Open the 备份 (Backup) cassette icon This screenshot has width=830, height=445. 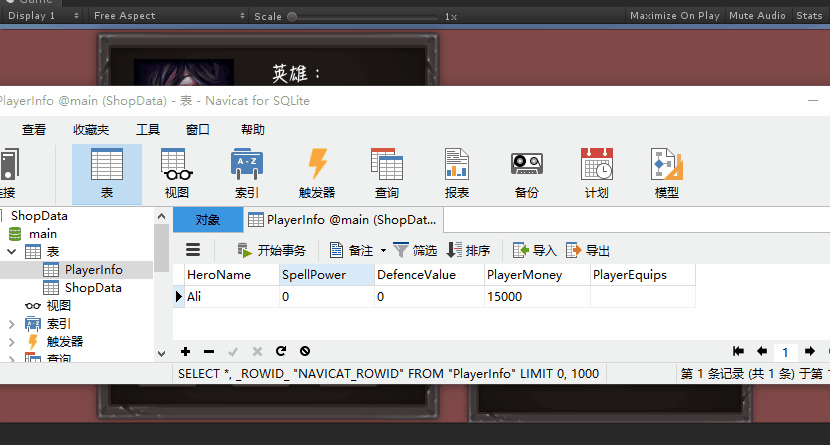pos(527,174)
